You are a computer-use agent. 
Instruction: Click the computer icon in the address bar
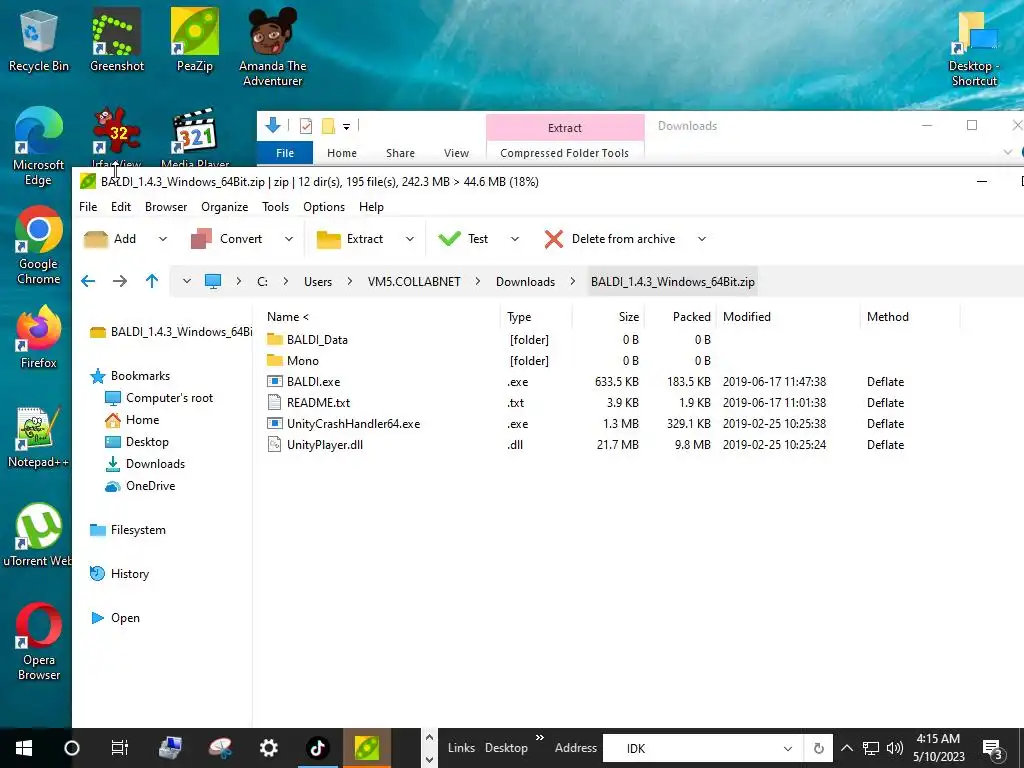pos(213,281)
